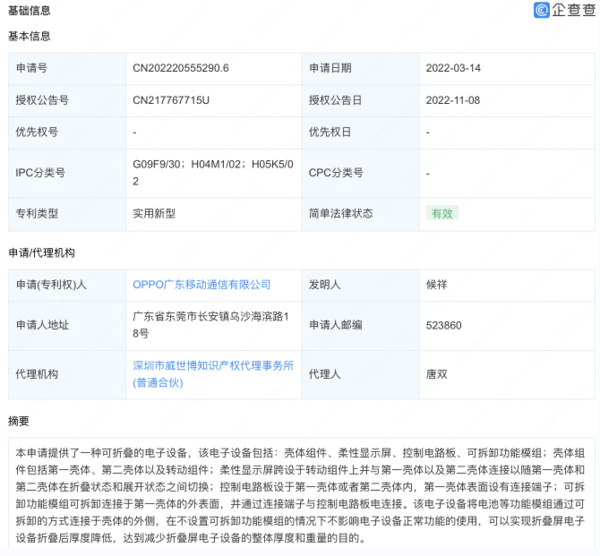Click the 摘要 section heading
This screenshot has height=556, width=600.
point(19,421)
